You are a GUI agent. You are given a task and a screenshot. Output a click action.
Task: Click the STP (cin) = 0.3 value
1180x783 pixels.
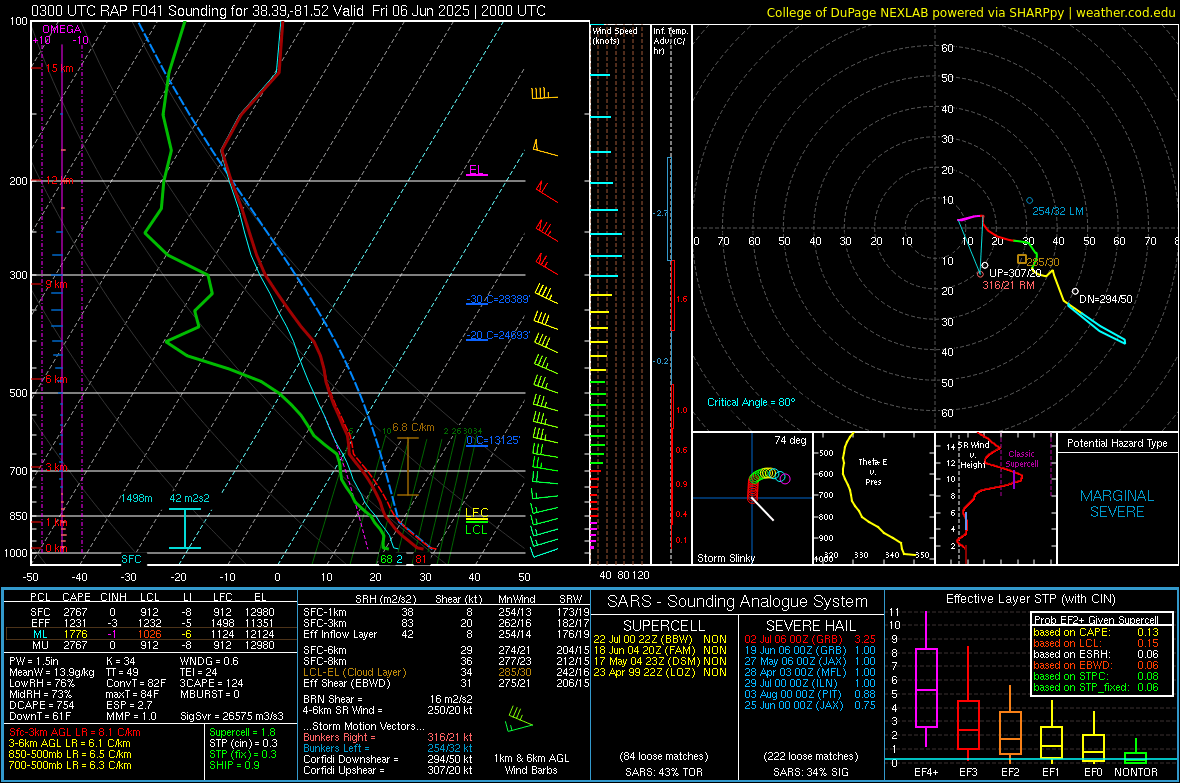[243, 743]
